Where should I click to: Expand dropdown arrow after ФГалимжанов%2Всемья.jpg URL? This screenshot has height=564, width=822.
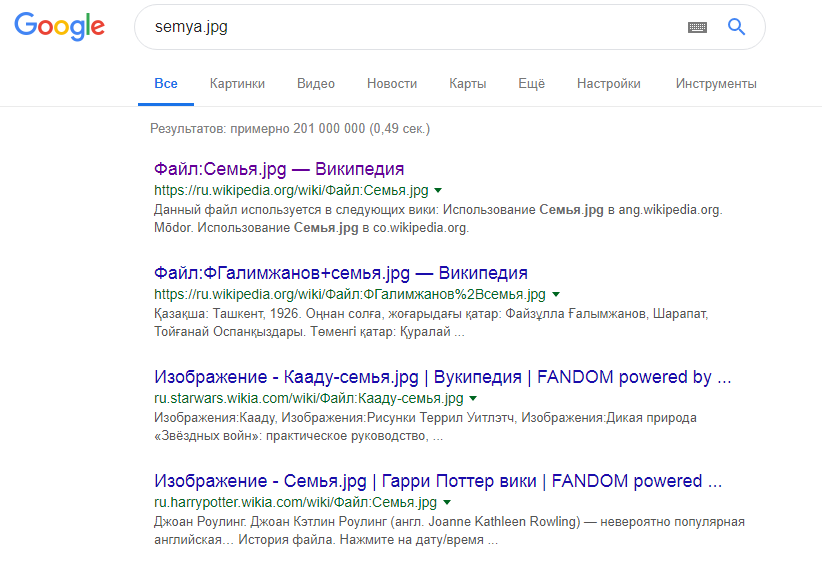coord(556,295)
